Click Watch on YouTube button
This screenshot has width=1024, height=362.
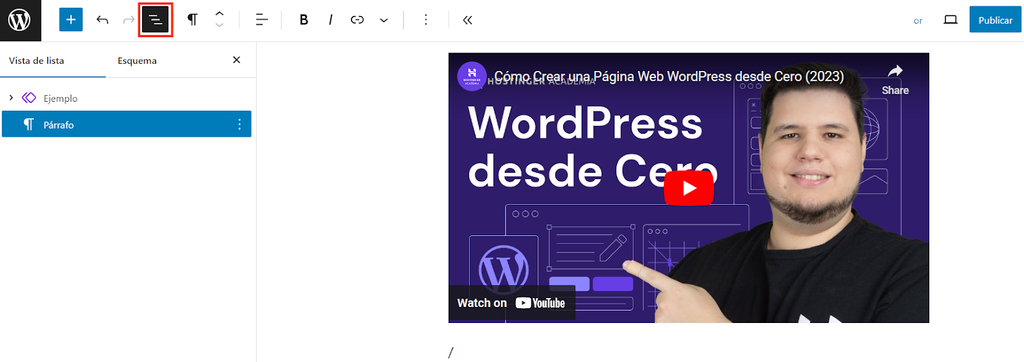tap(511, 303)
